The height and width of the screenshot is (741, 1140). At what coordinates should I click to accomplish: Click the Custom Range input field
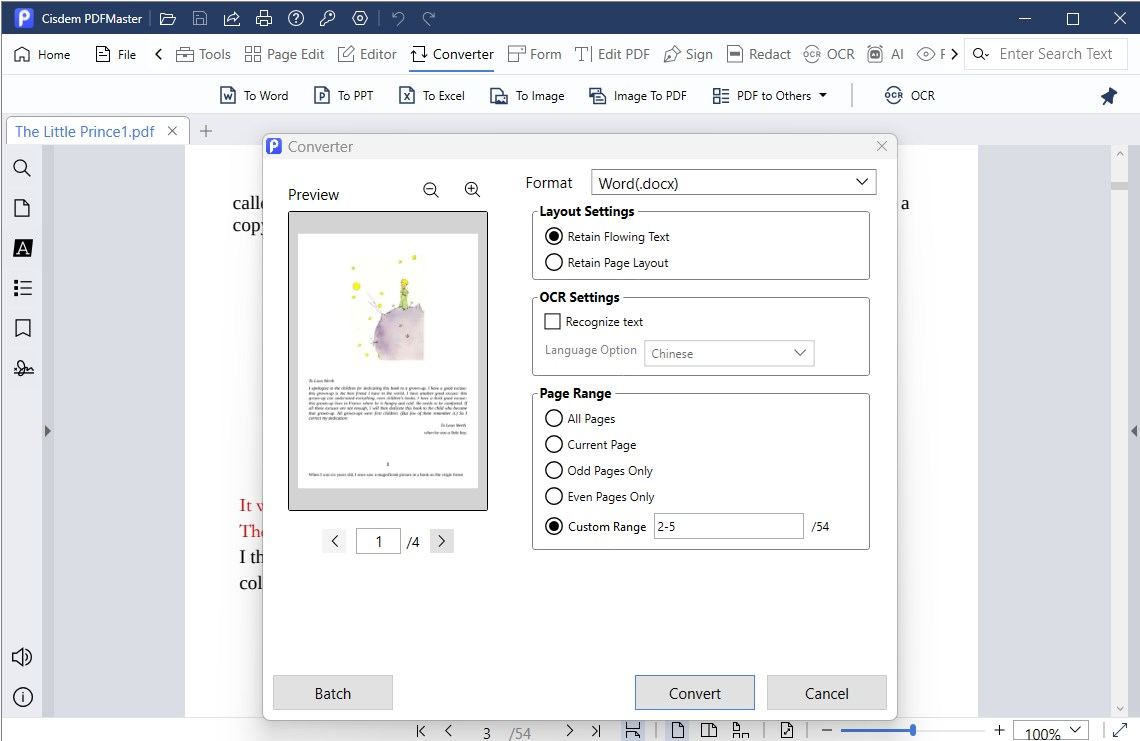point(728,526)
